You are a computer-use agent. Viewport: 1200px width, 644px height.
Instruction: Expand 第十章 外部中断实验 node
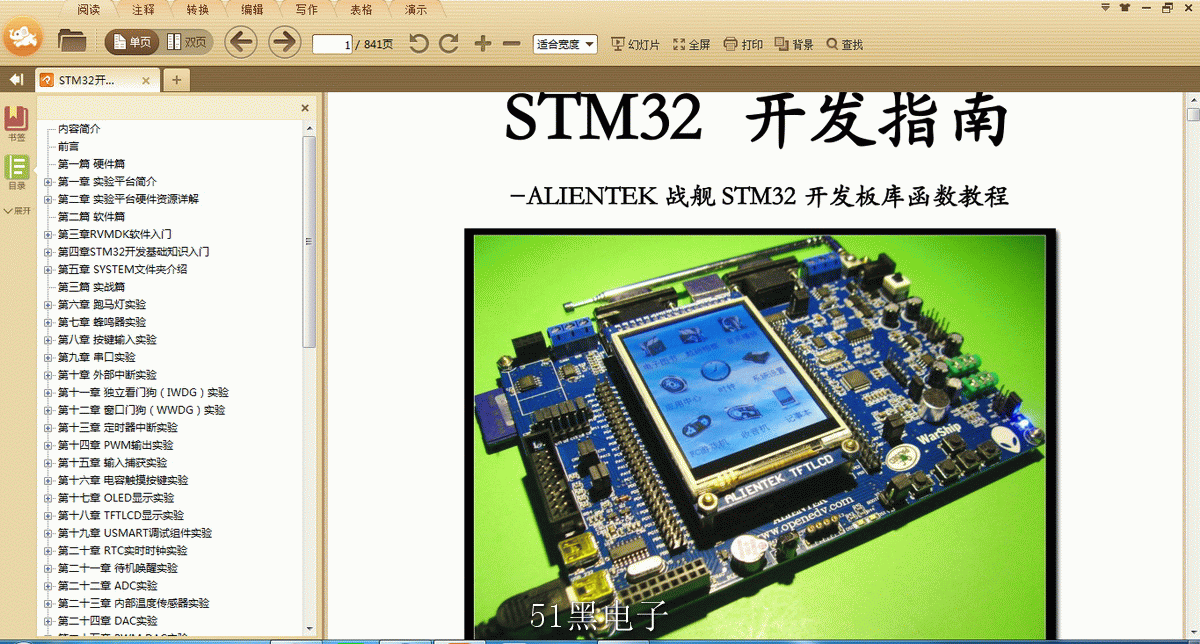(x=48, y=375)
